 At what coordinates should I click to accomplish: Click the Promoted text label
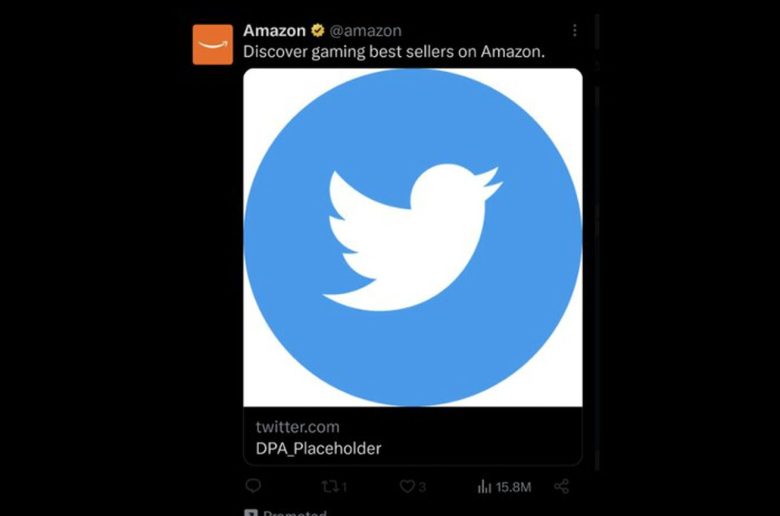[x=294, y=513]
